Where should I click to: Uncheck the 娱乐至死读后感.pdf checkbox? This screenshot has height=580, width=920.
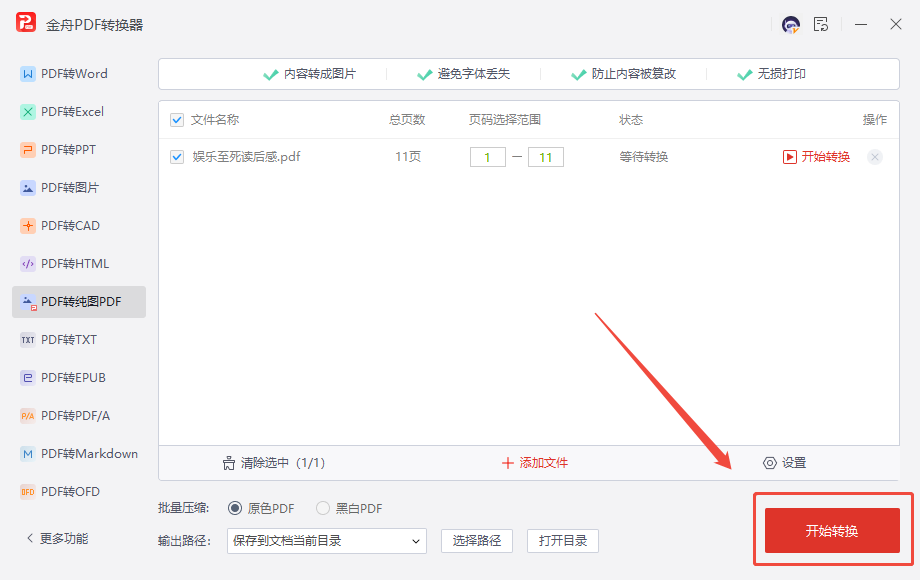pos(177,157)
